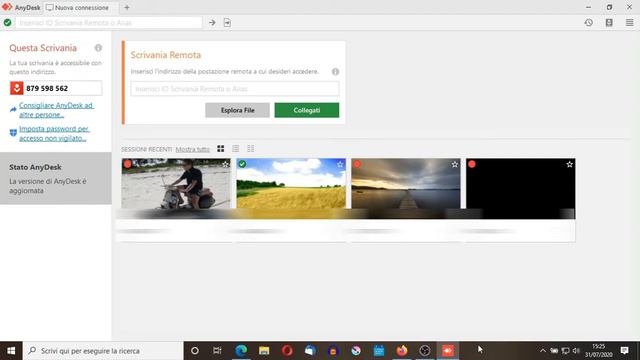
Task: Add a new tab with plus button
Action: click(127, 7)
